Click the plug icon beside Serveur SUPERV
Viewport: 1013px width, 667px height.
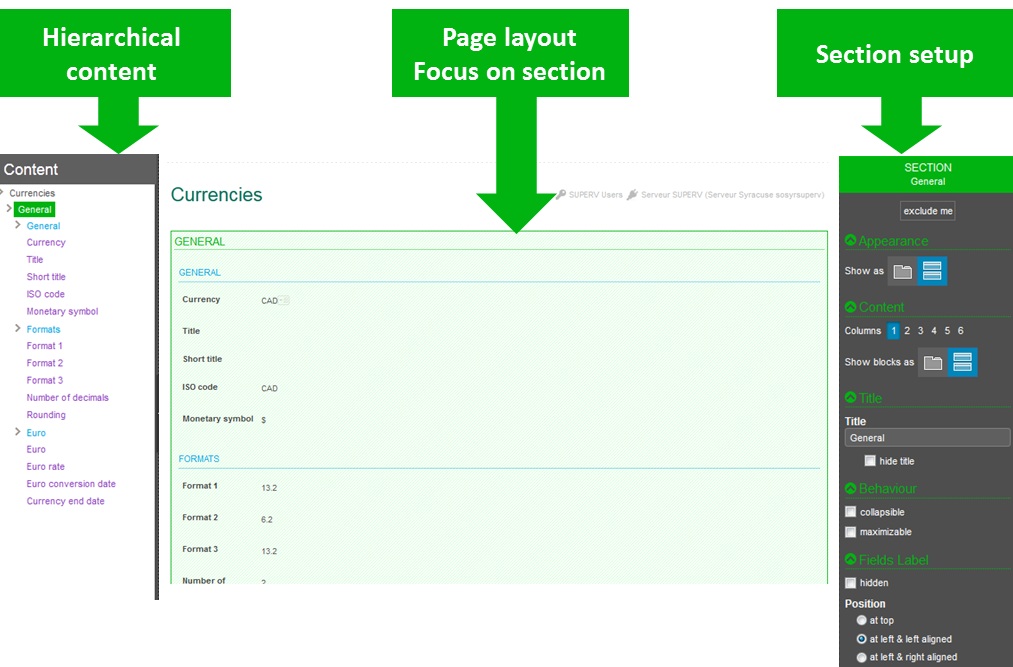point(632,195)
